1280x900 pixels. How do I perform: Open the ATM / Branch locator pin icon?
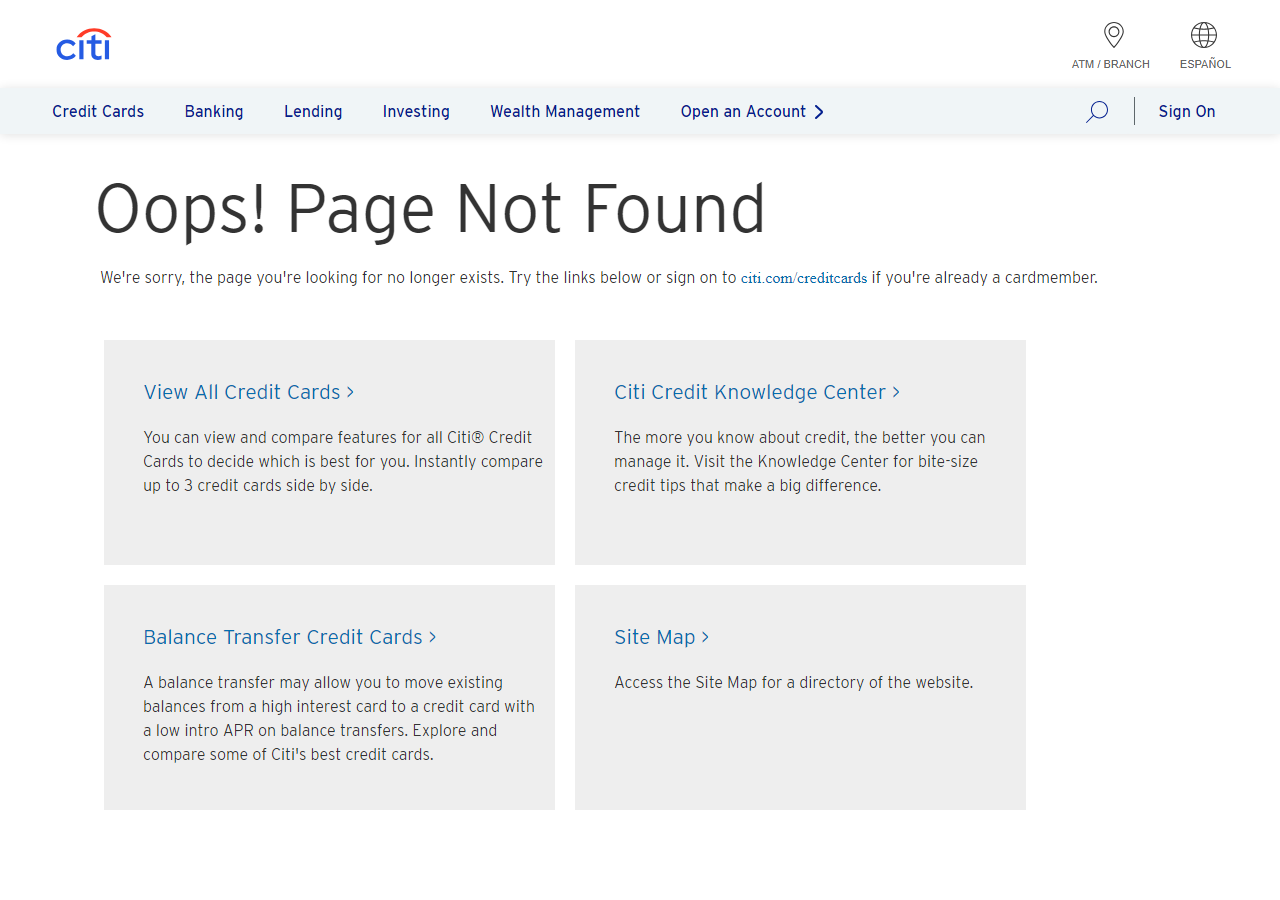point(1113,35)
